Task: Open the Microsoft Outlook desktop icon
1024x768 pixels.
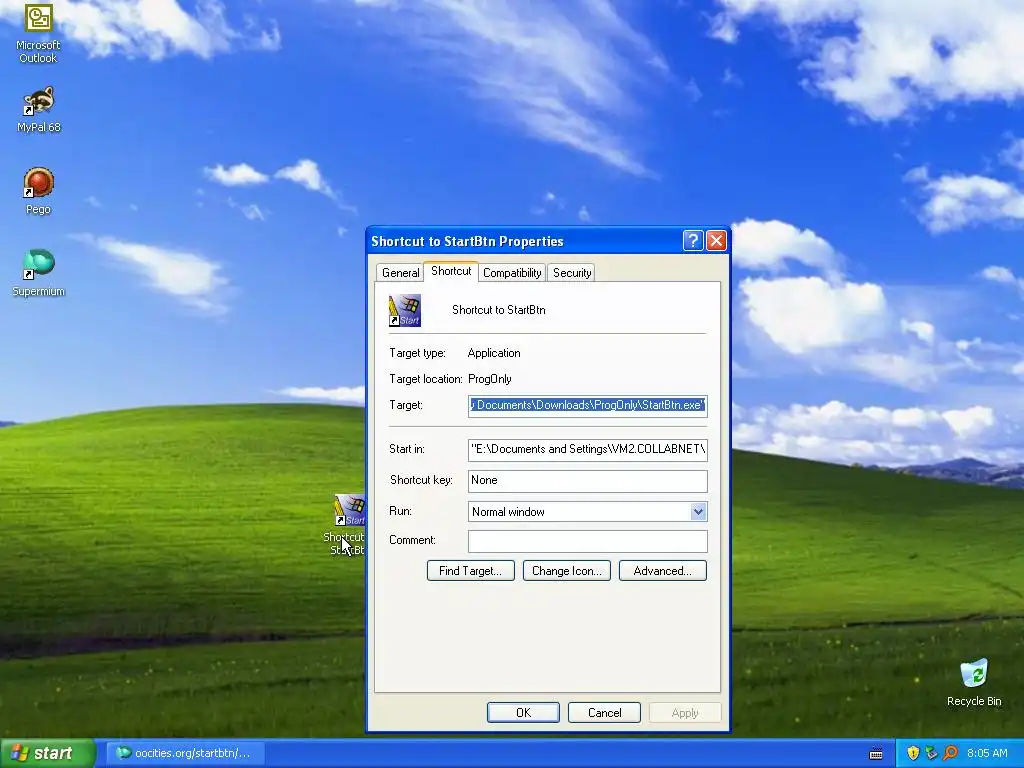Action: click(x=38, y=33)
